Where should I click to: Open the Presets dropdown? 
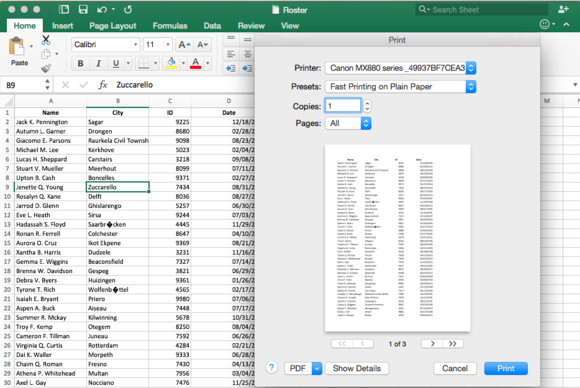pyautogui.click(x=401, y=87)
